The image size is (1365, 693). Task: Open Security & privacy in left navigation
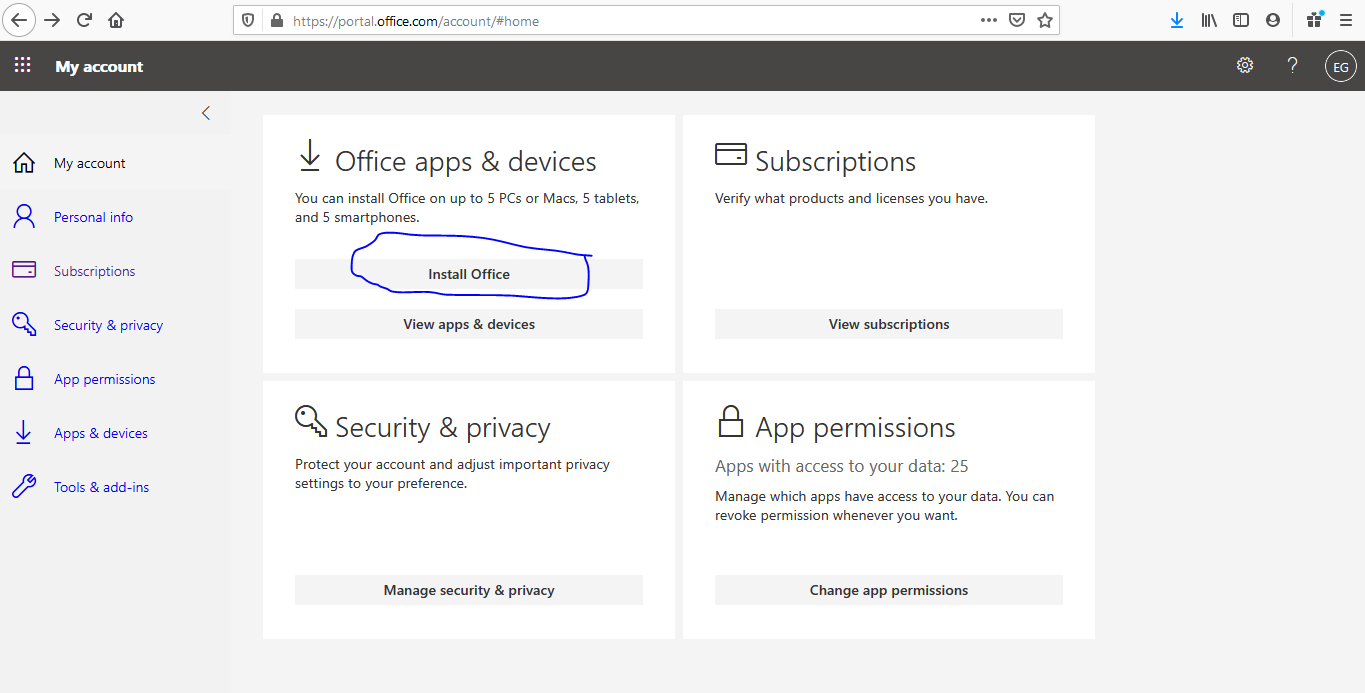[108, 325]
